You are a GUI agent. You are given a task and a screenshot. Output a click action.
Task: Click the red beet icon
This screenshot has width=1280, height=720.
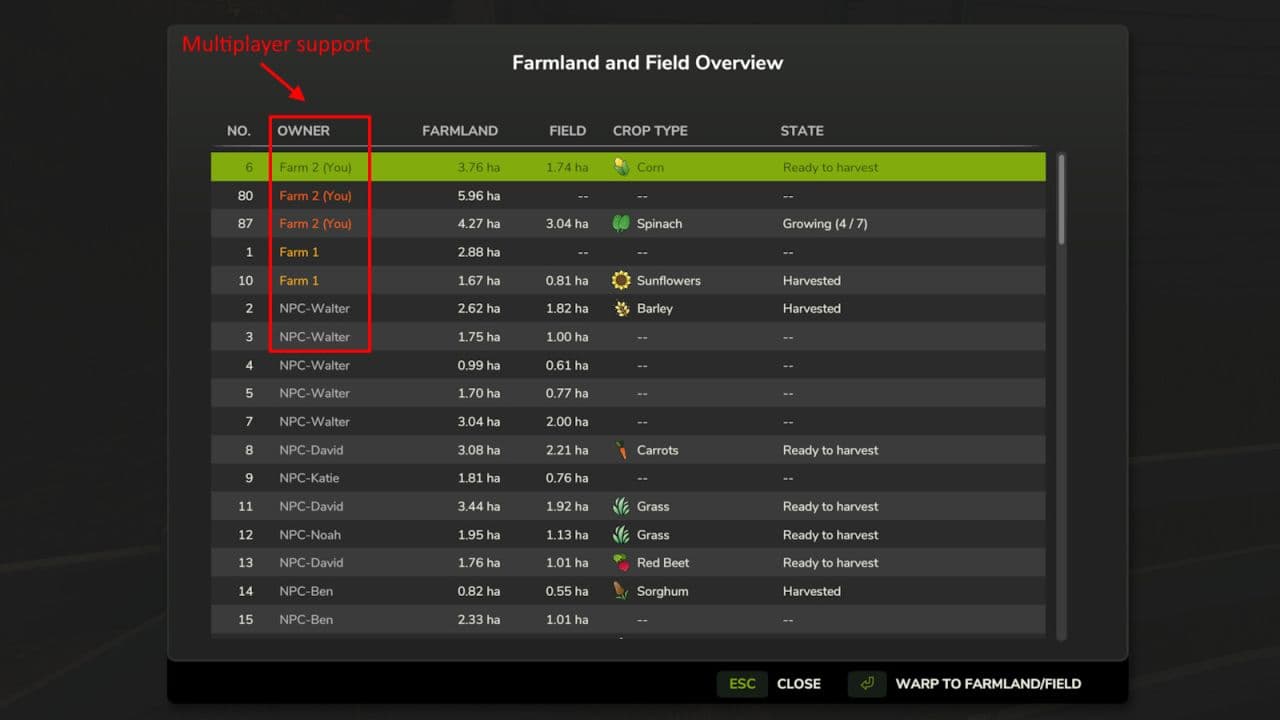621,563
